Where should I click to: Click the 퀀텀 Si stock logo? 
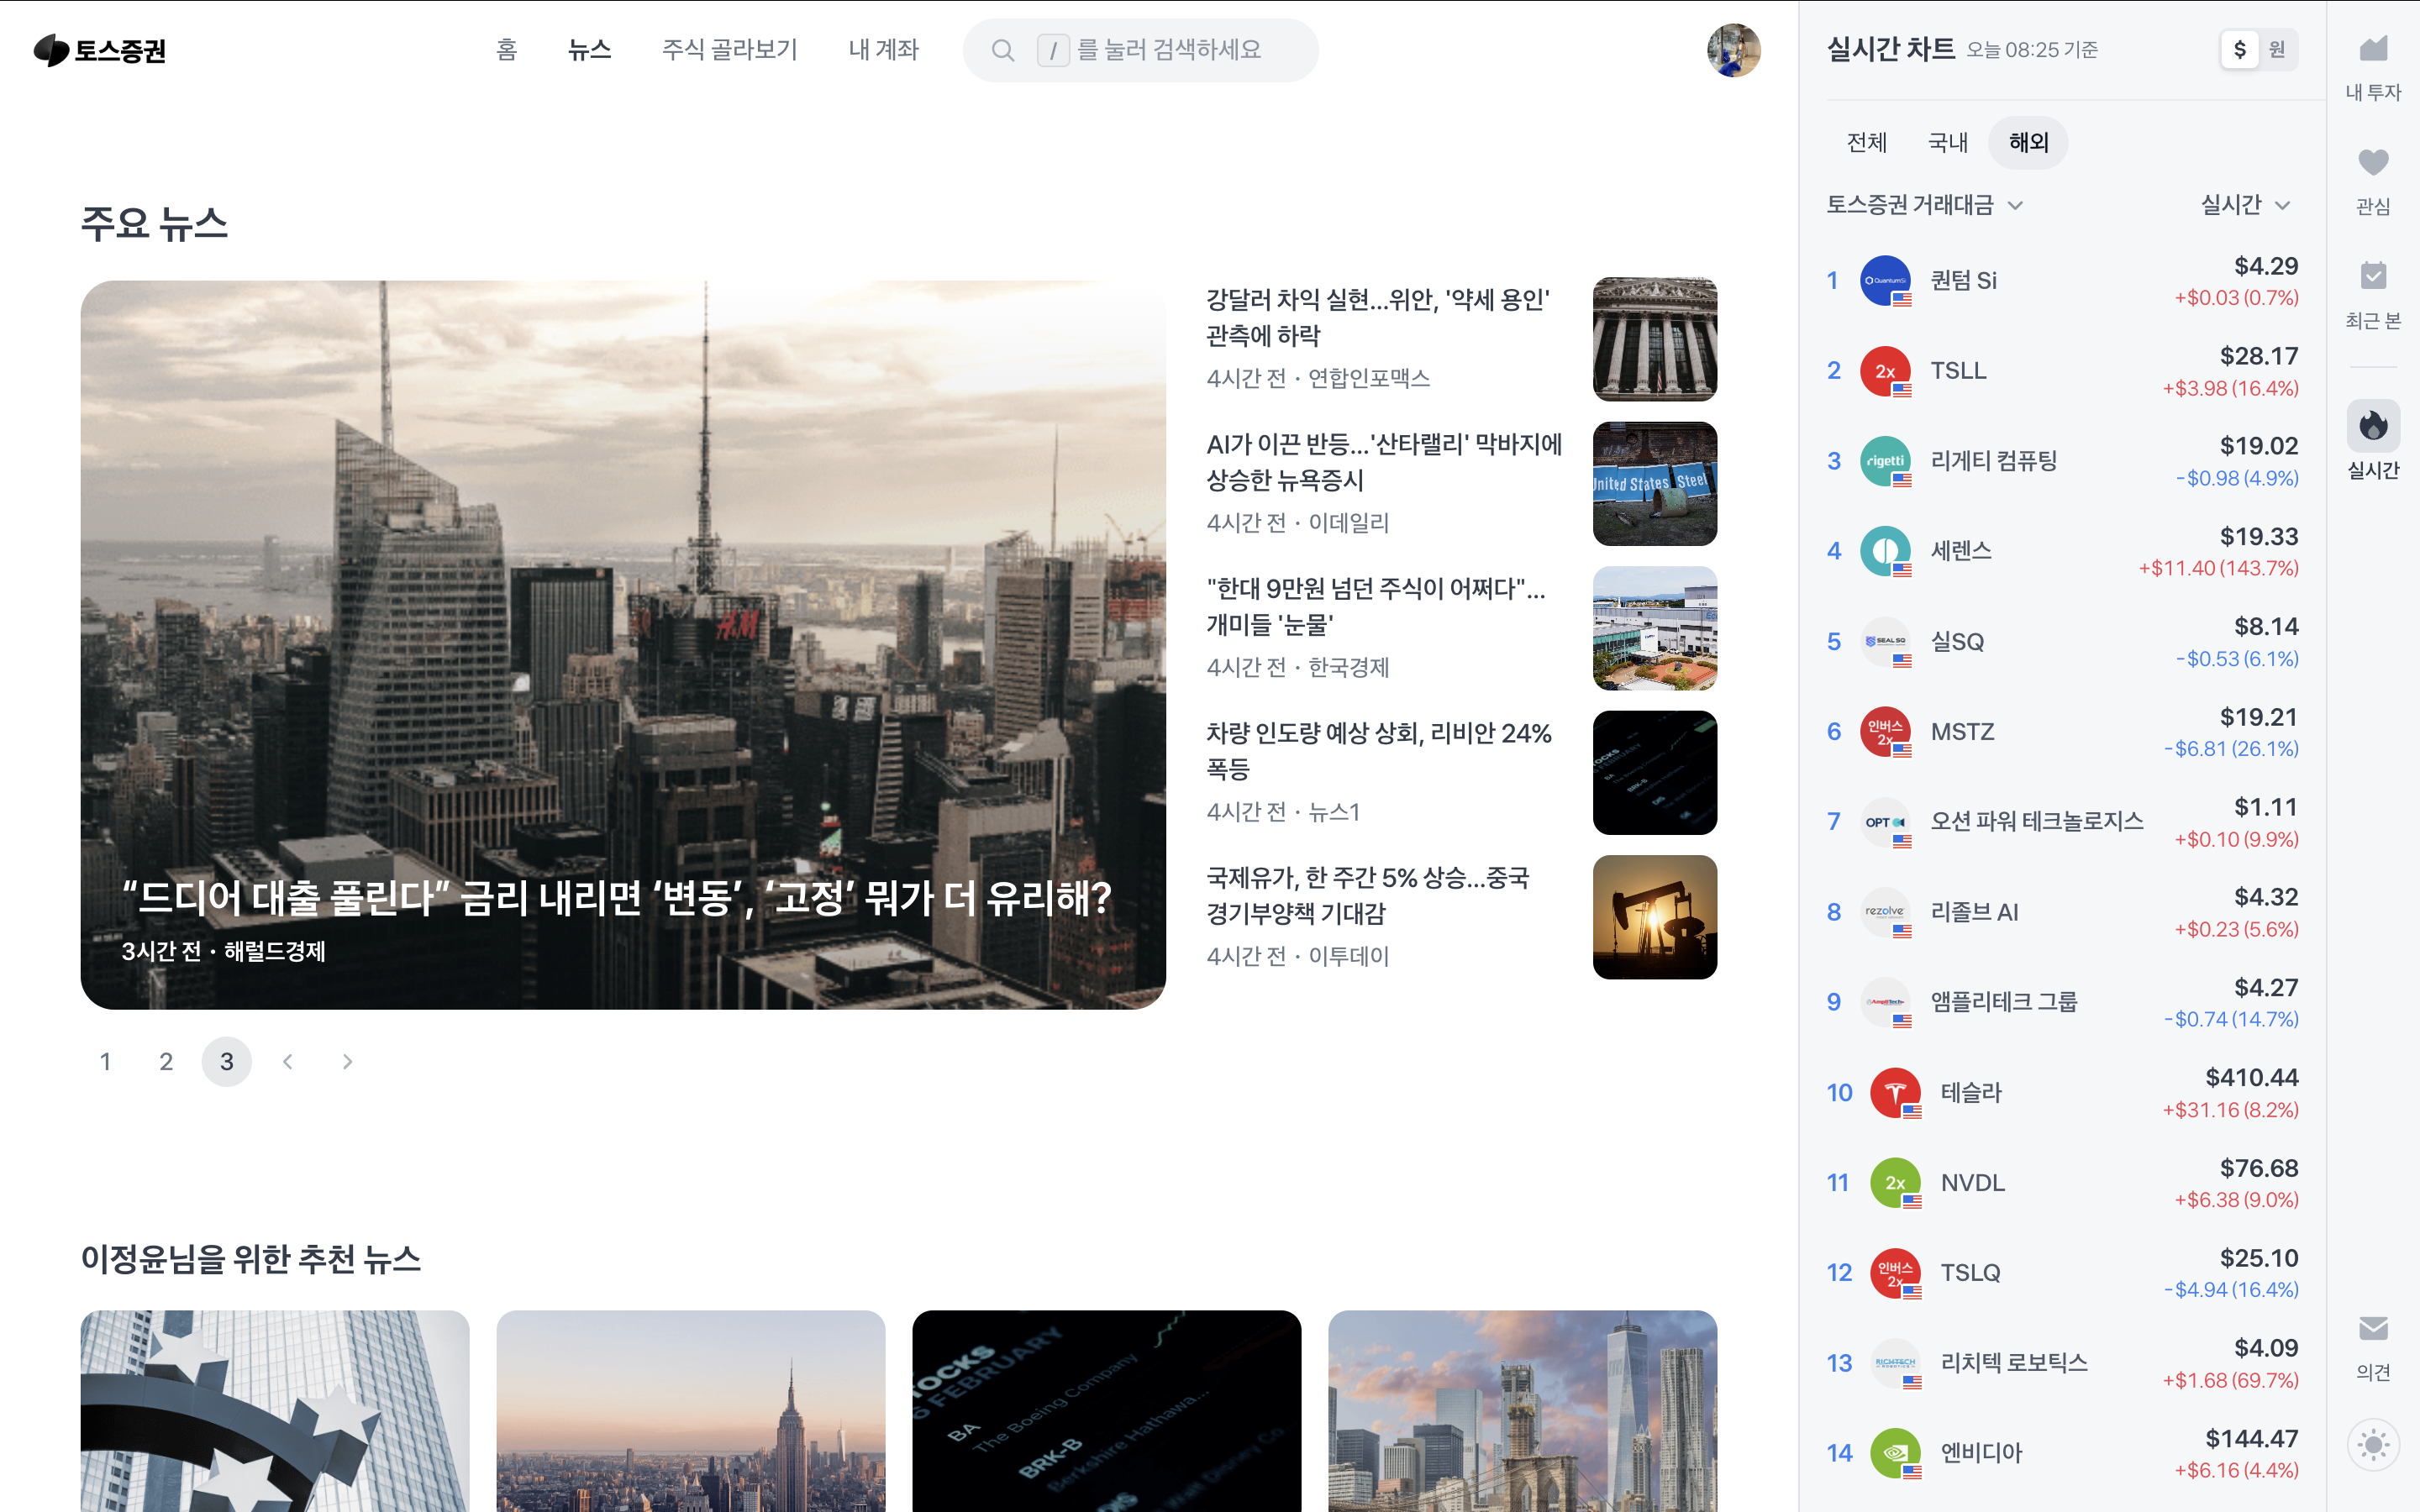pyautogui.click(x=1885, y=281)
